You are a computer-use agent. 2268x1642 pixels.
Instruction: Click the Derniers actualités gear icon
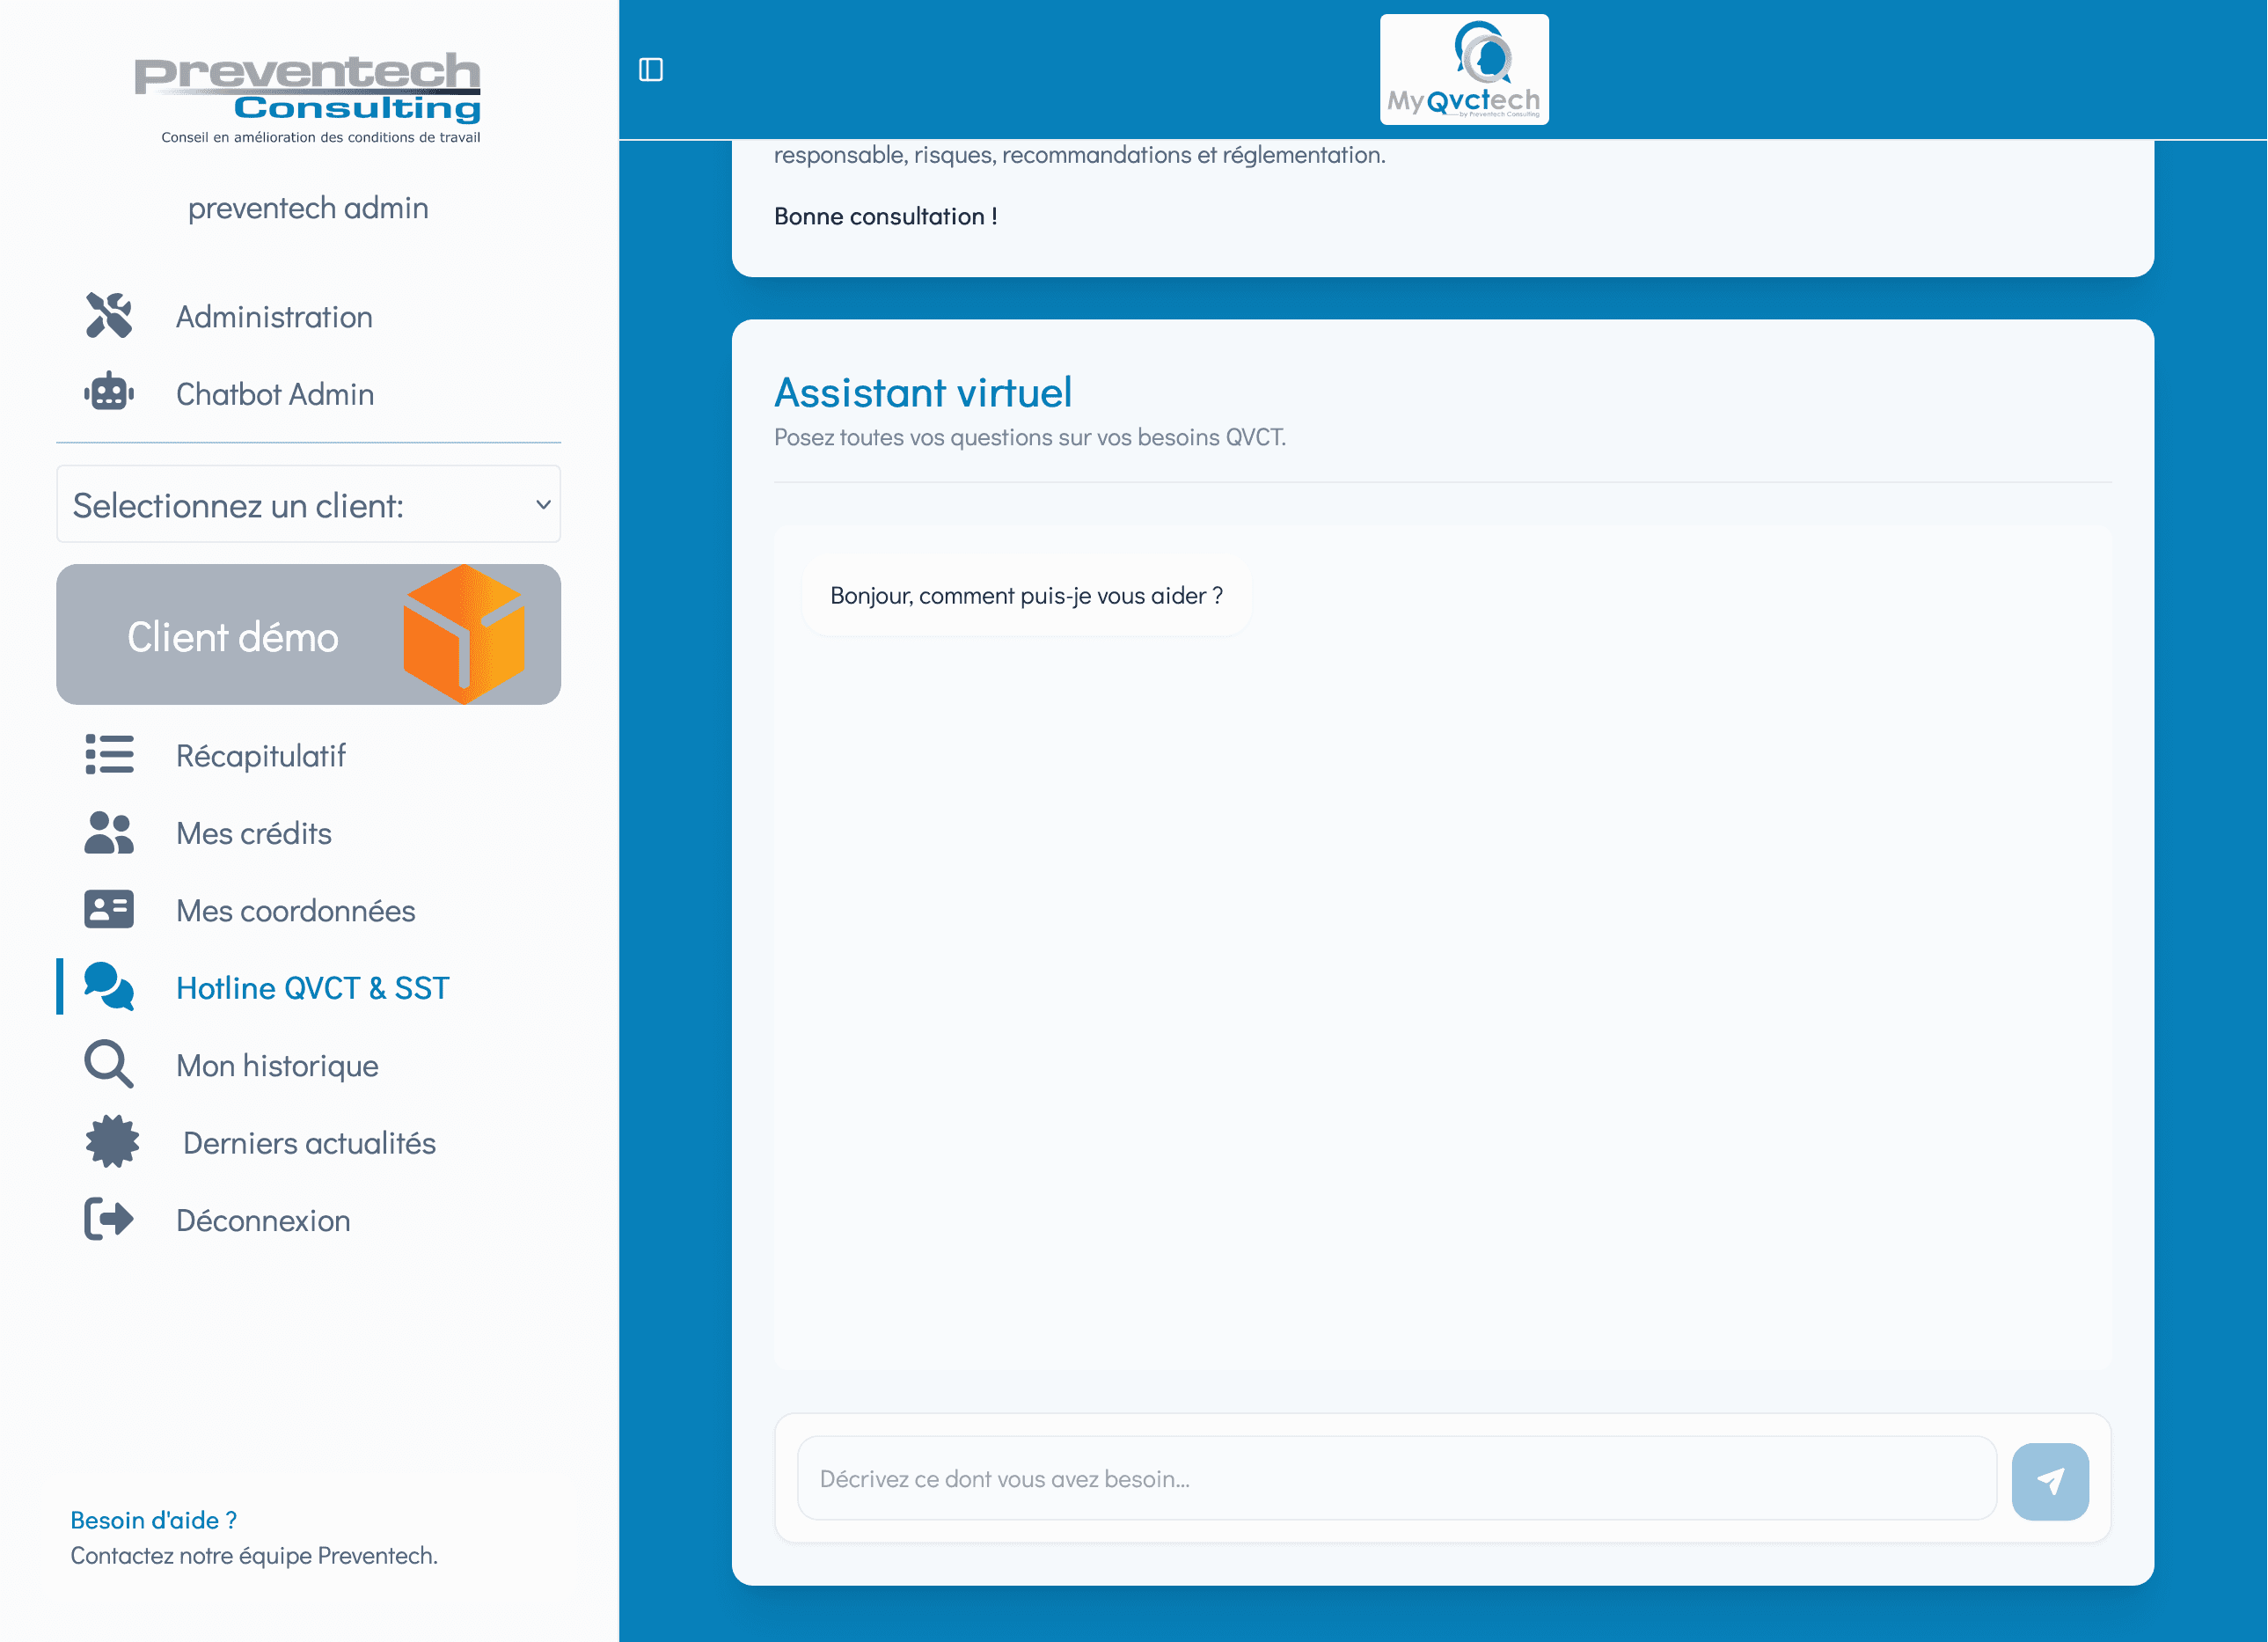[x=110, y=1142]
